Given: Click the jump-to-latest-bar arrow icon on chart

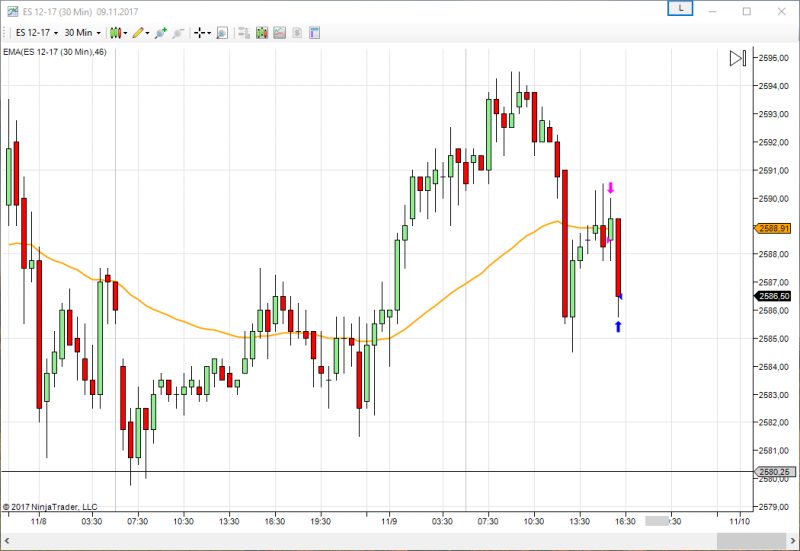Looking at the screenshot, I should point(738,58).
